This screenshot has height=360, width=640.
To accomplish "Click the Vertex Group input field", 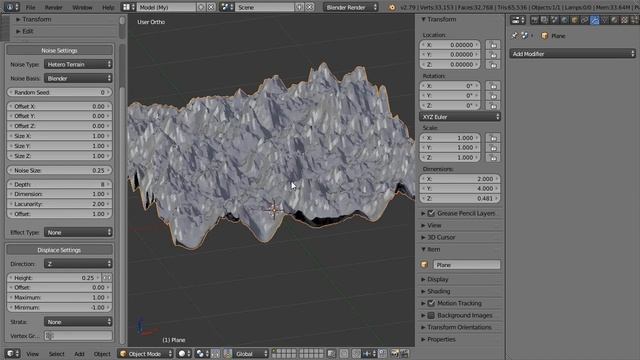I will tap(78, 336).
